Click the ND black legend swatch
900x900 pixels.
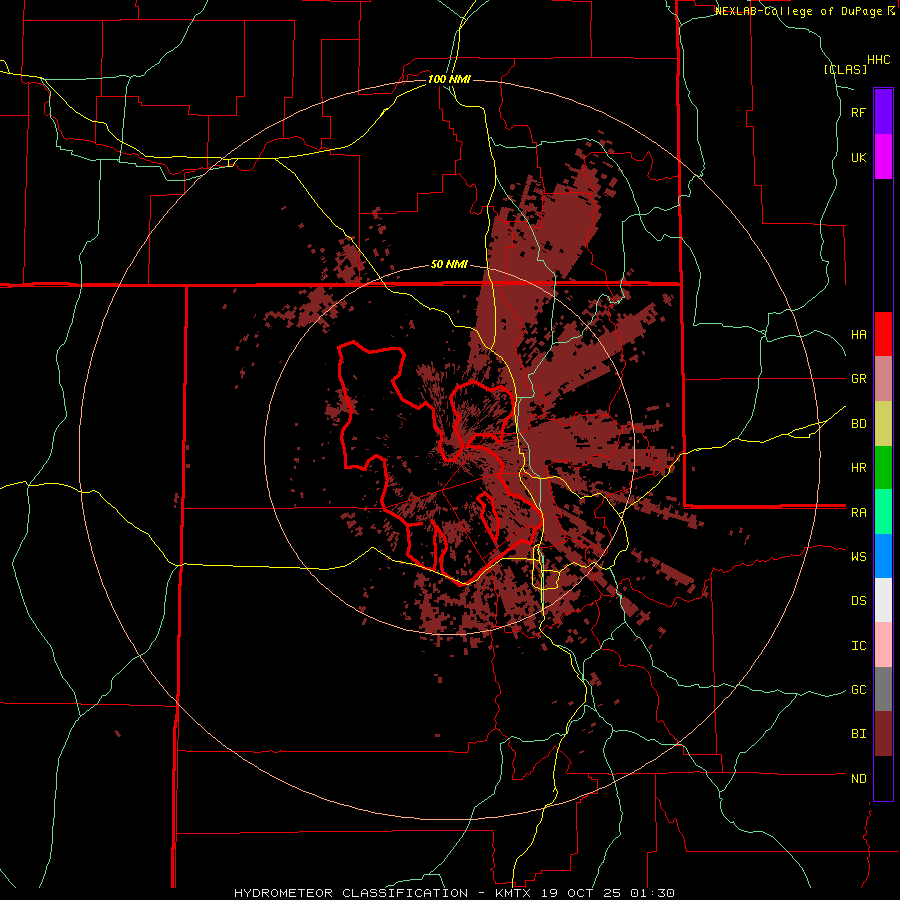coord(883,778)
